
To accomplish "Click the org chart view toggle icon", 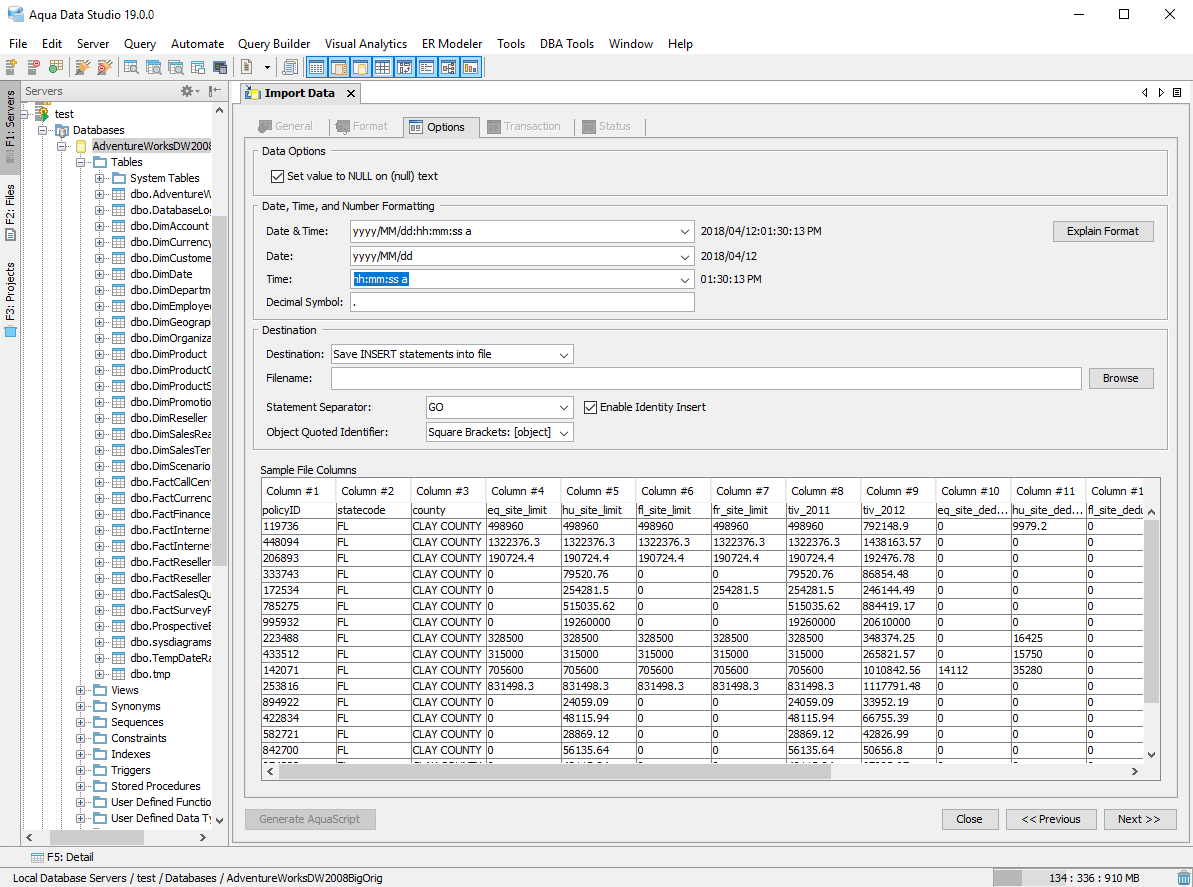I will (448, 68).
